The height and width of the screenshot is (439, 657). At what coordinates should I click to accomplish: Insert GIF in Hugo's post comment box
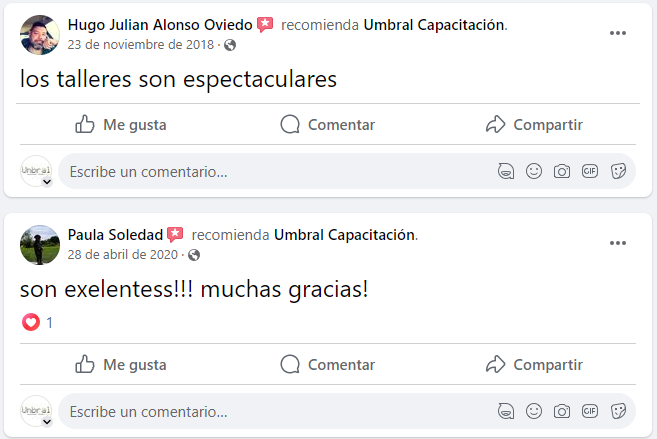590,171
